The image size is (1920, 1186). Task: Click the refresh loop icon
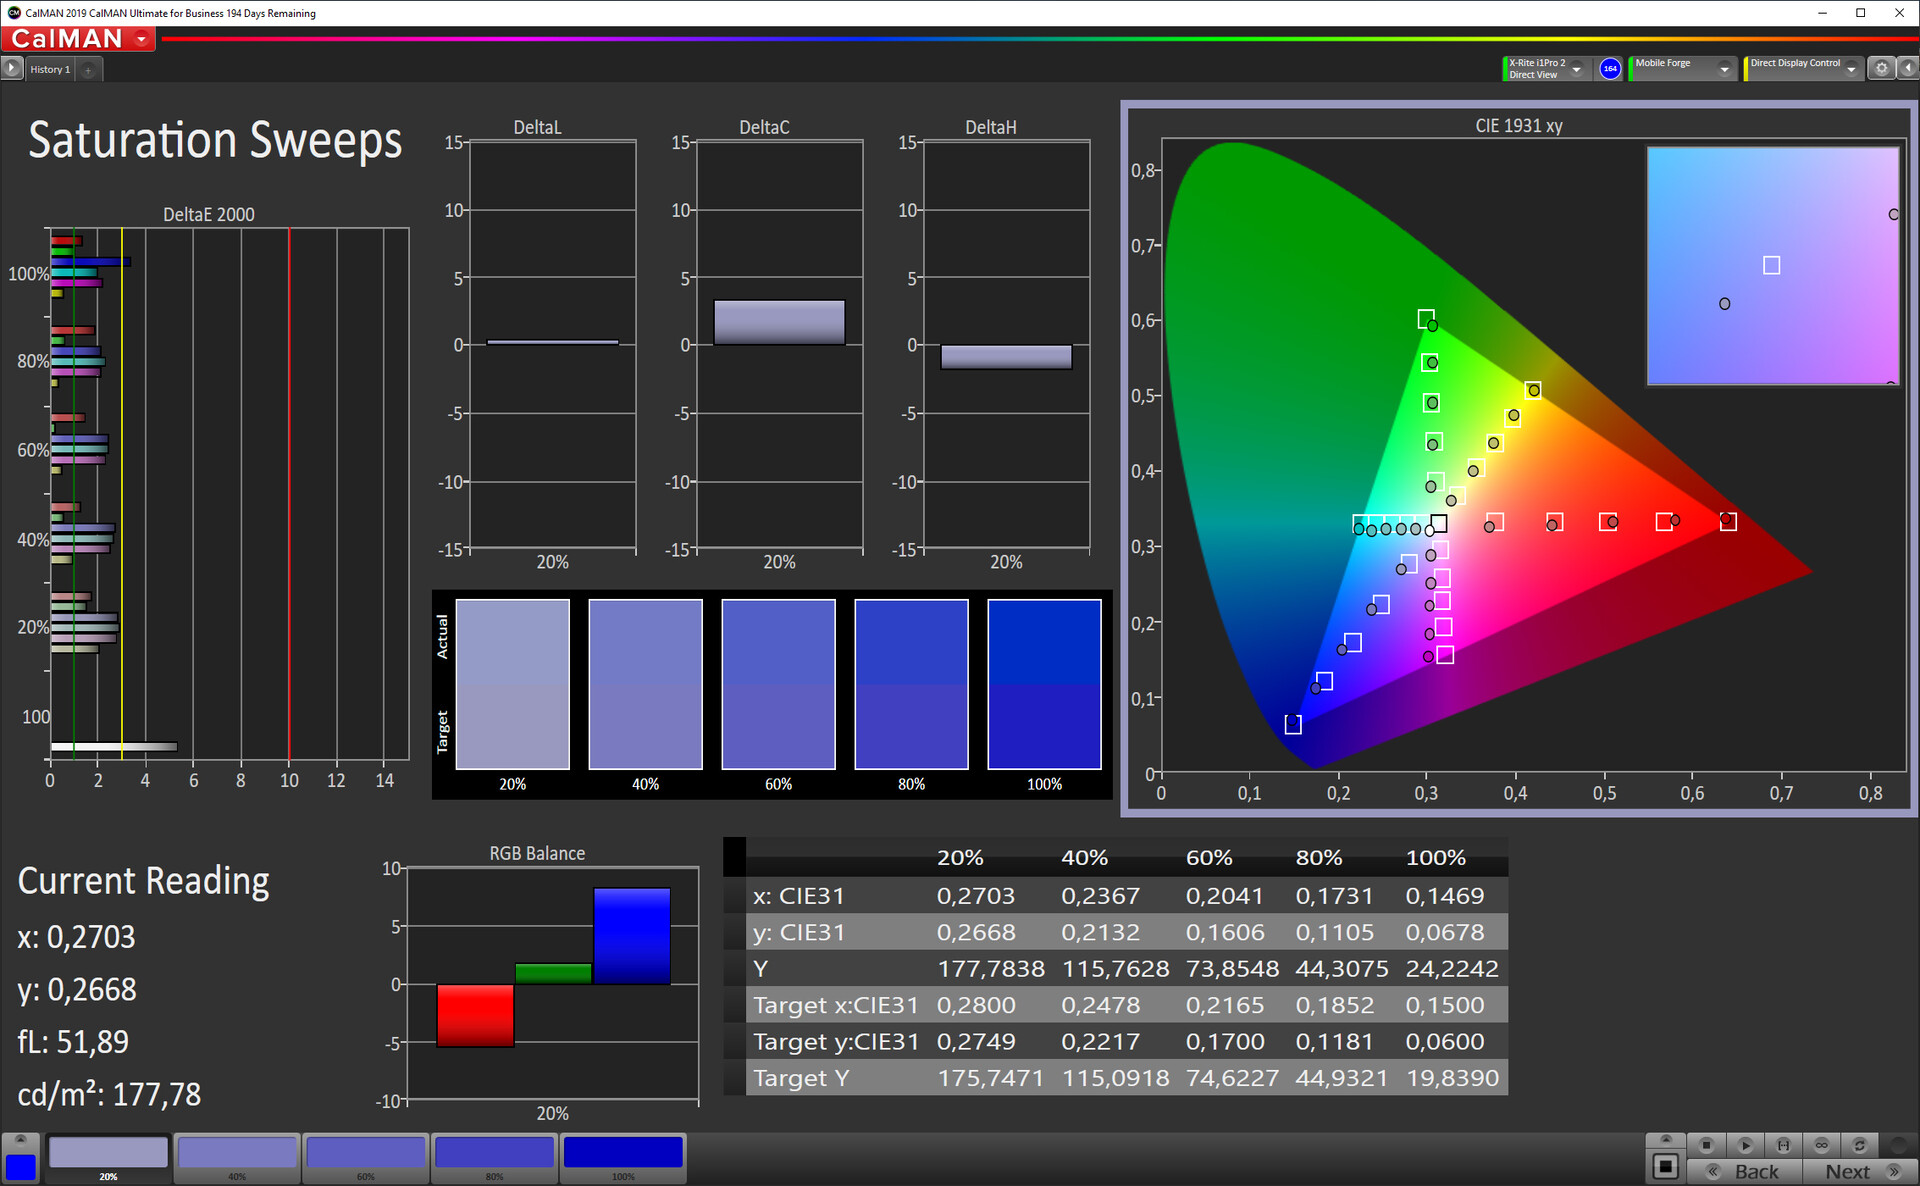pos(1859,1145)
